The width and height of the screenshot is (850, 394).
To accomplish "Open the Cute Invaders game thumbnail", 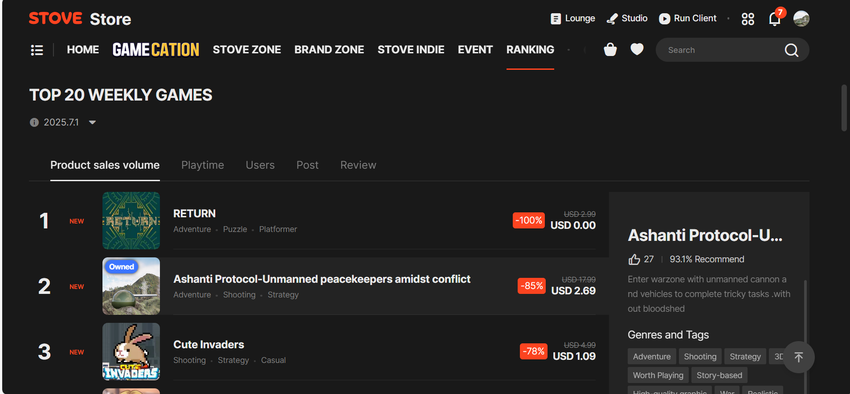I will coord(131,352).
